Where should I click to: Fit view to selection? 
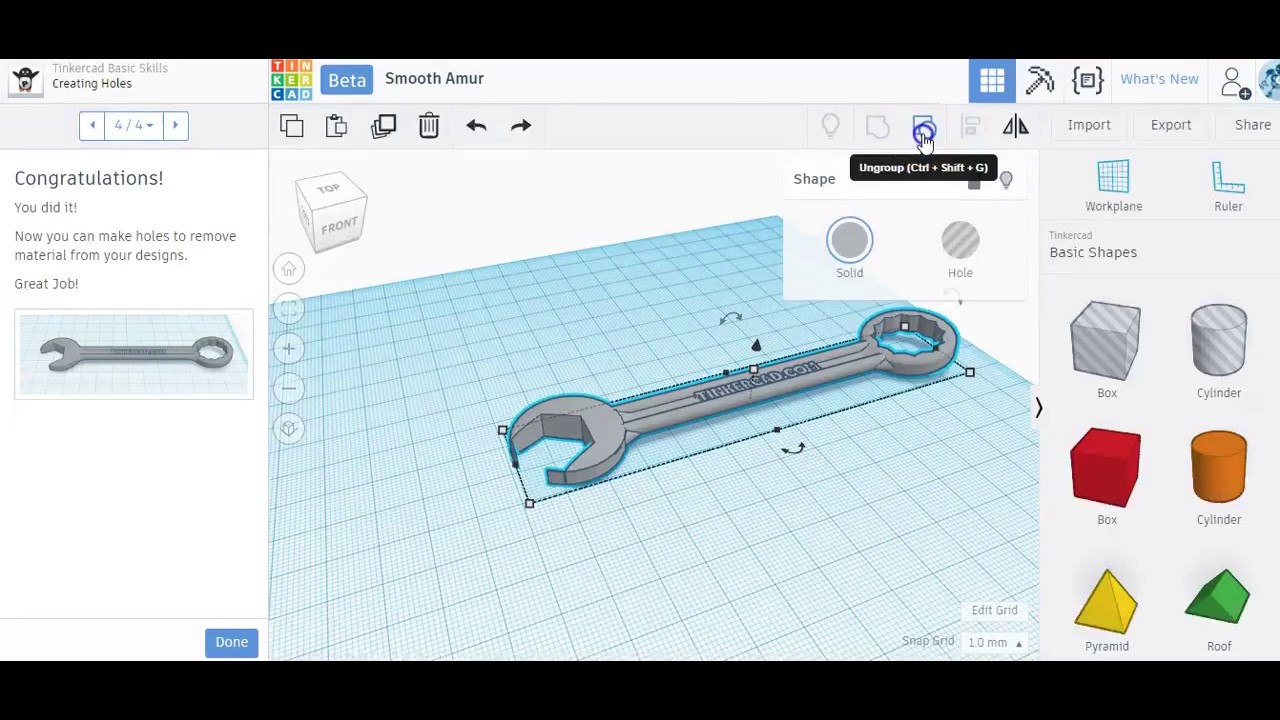289,309
